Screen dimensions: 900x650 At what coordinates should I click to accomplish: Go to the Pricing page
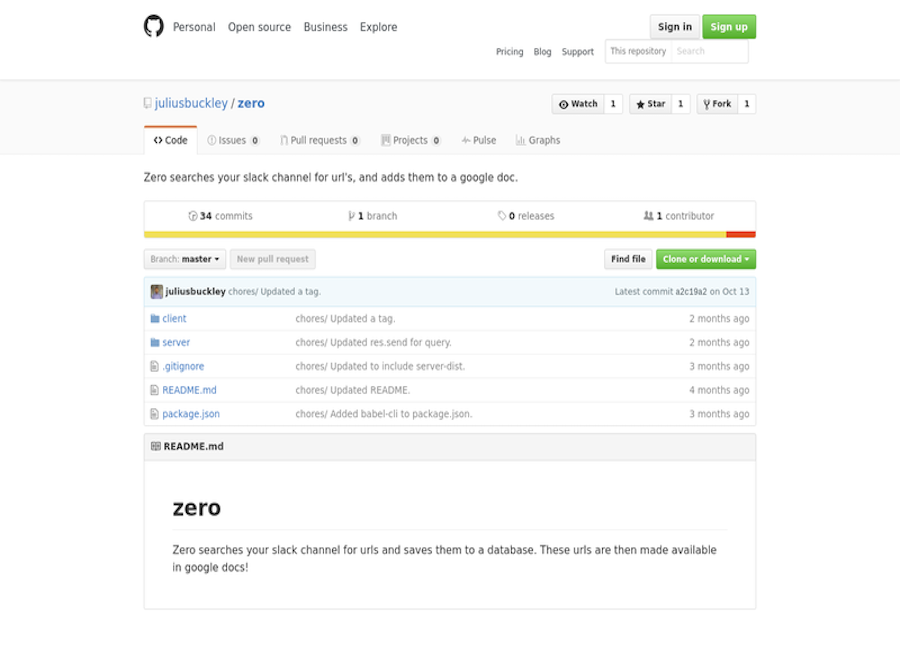pyautogui.click(x=510, y=52)
